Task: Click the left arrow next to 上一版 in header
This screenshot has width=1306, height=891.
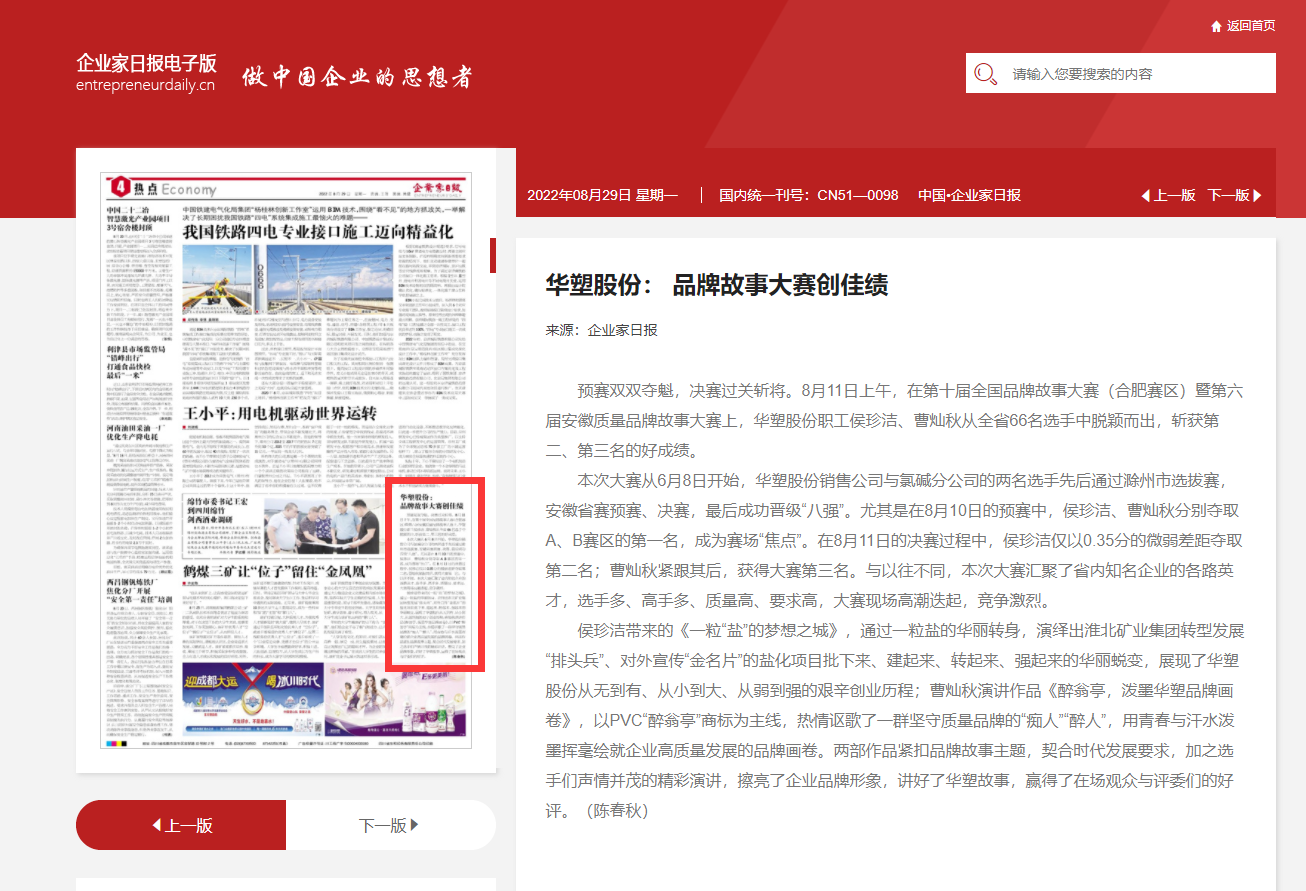Action: 1145,196
